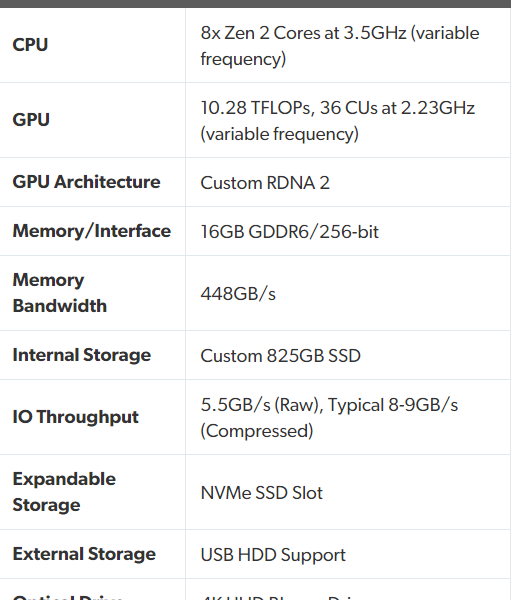Viewport: 512px width, 600px height.
Task: Select the NVMe SSD Slot value
Action: tap(262, 493)
